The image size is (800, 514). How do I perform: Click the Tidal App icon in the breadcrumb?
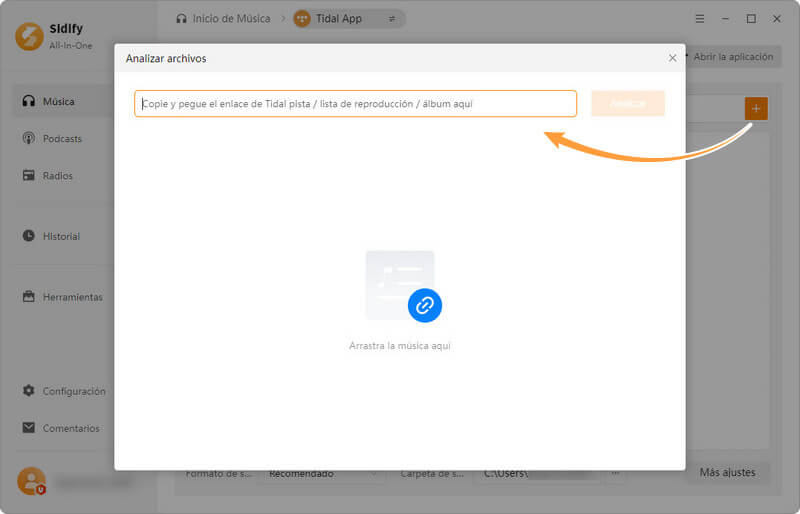pyautogui.click(x=302, y=19)
